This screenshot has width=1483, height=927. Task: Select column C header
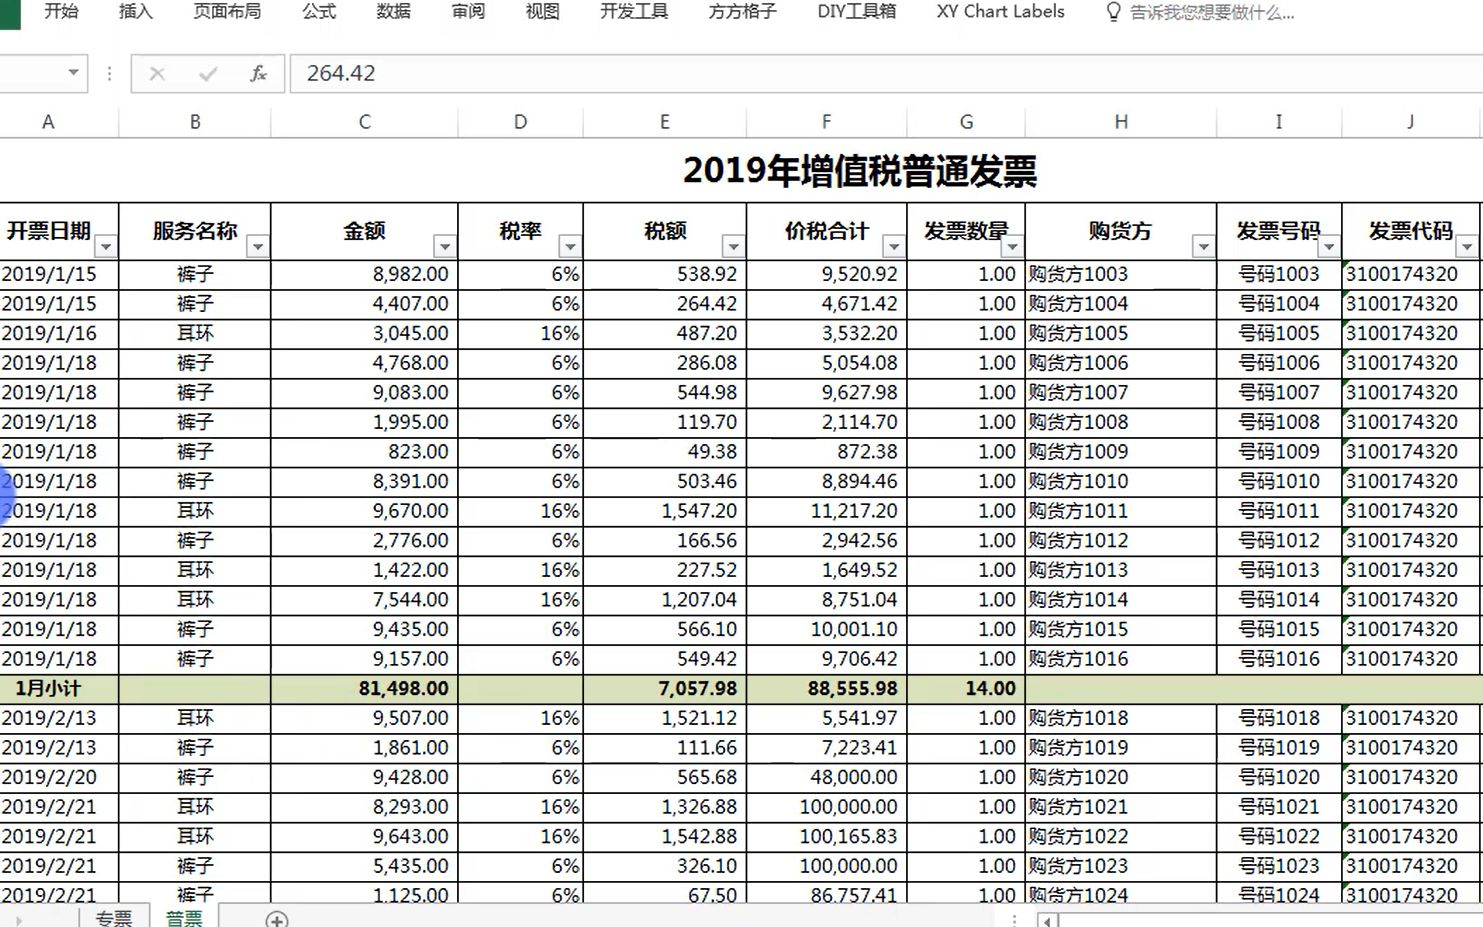pos(364,122)
